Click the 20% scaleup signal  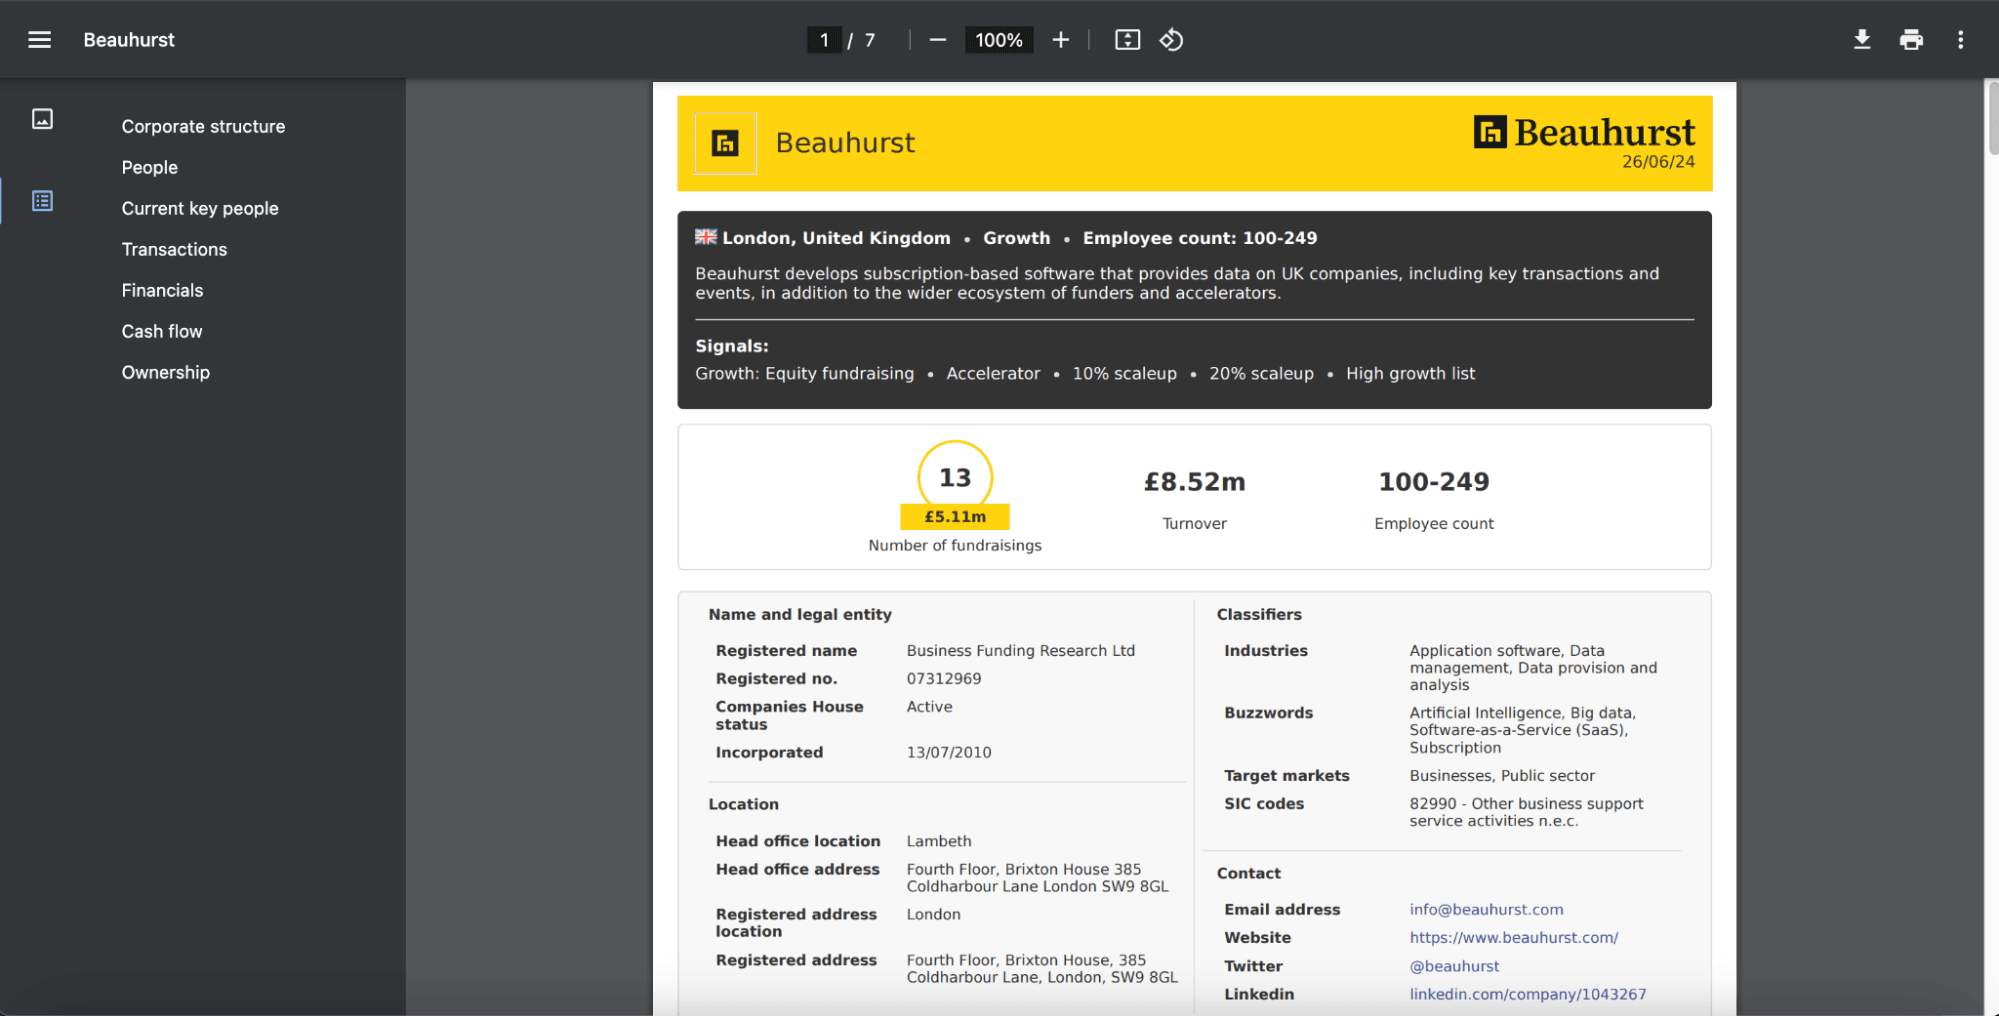1261,373
